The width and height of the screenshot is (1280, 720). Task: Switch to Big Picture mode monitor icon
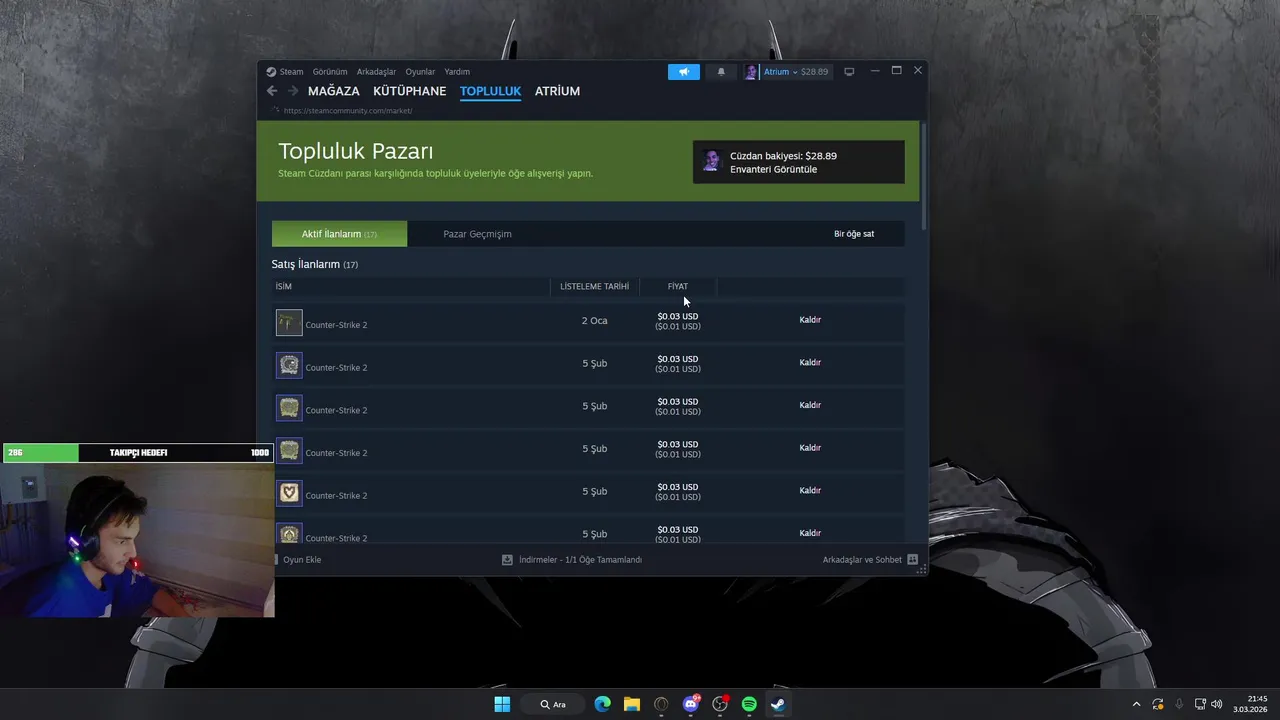click(x=849, y=72)
